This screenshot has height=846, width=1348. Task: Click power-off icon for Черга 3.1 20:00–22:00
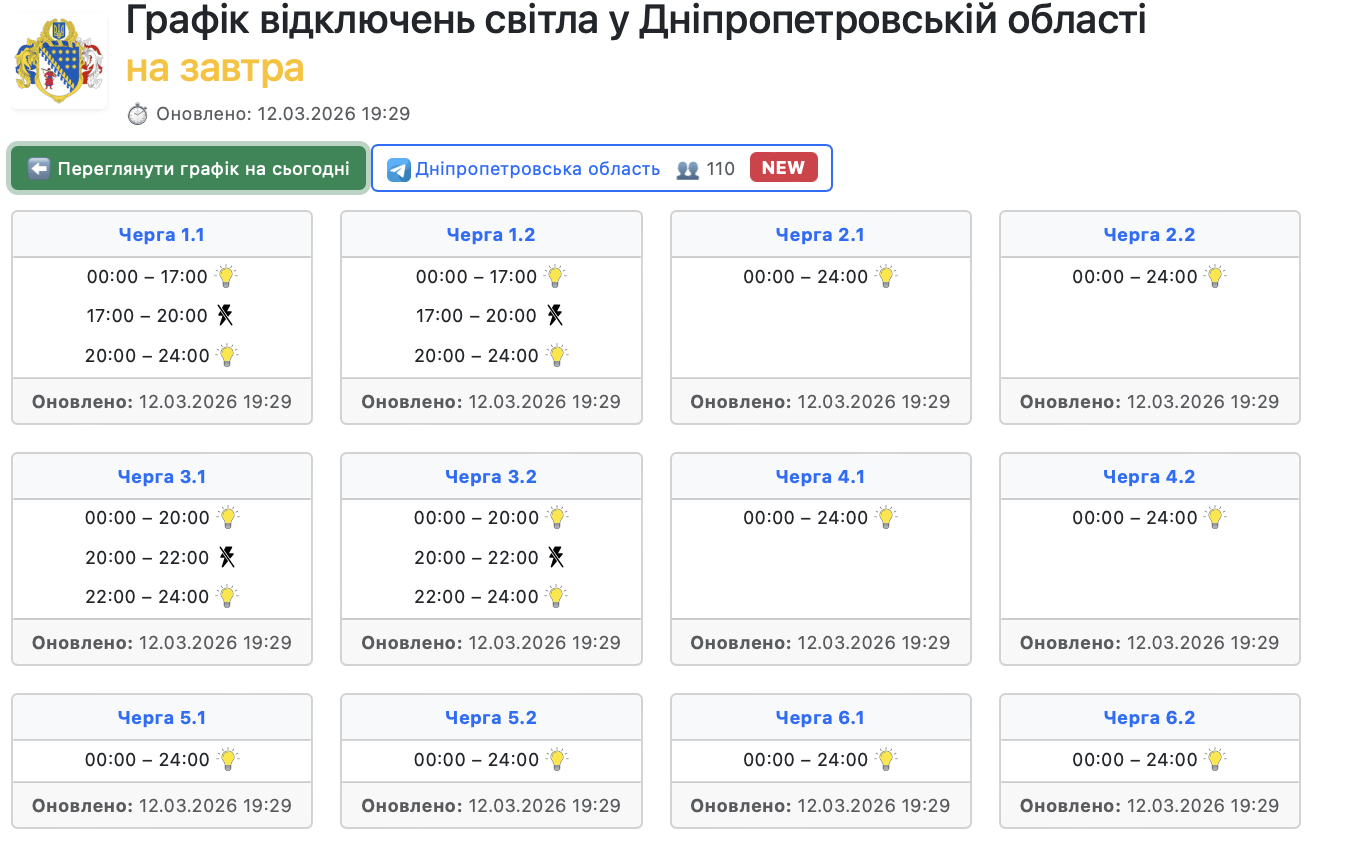tap(227, 557)
